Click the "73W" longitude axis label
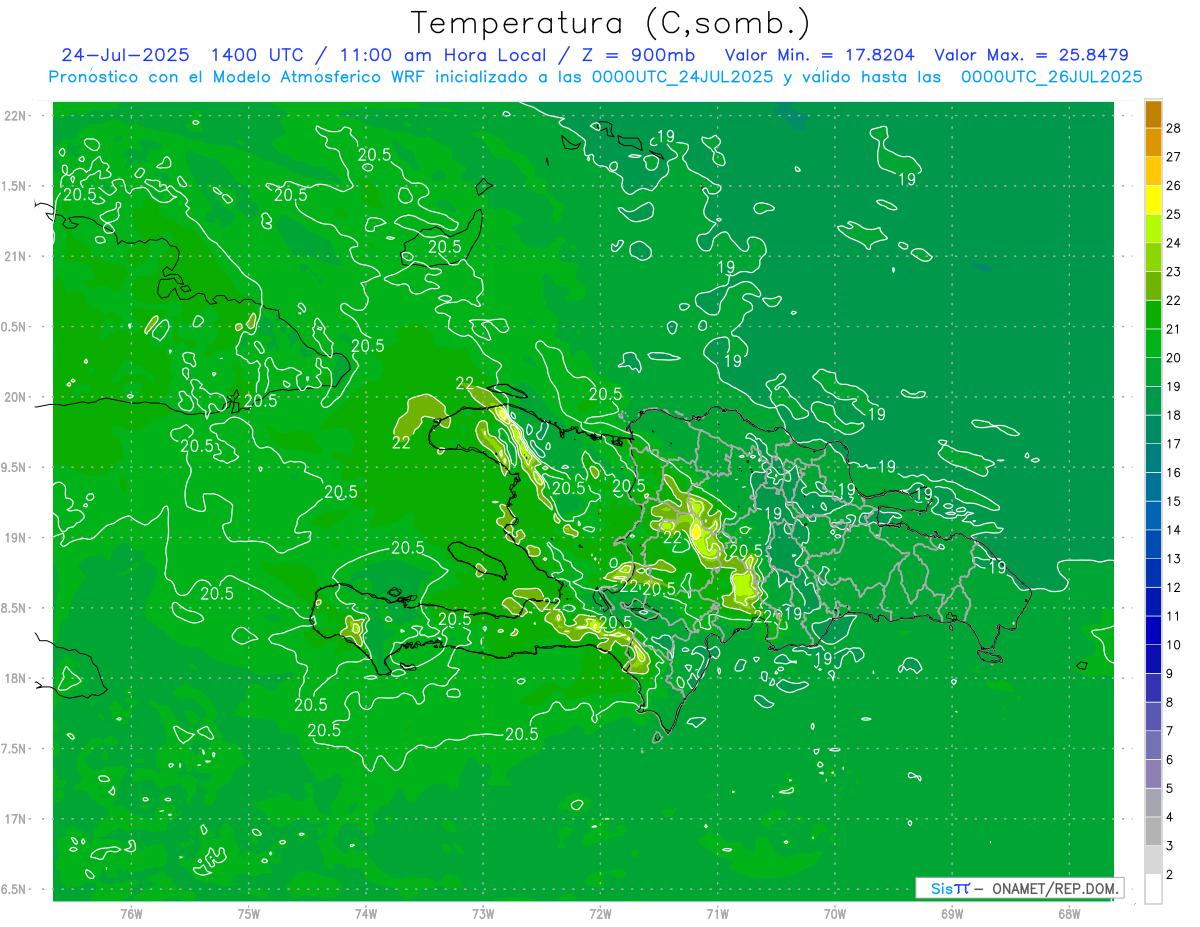1200x927 pixels. point(483,913)
